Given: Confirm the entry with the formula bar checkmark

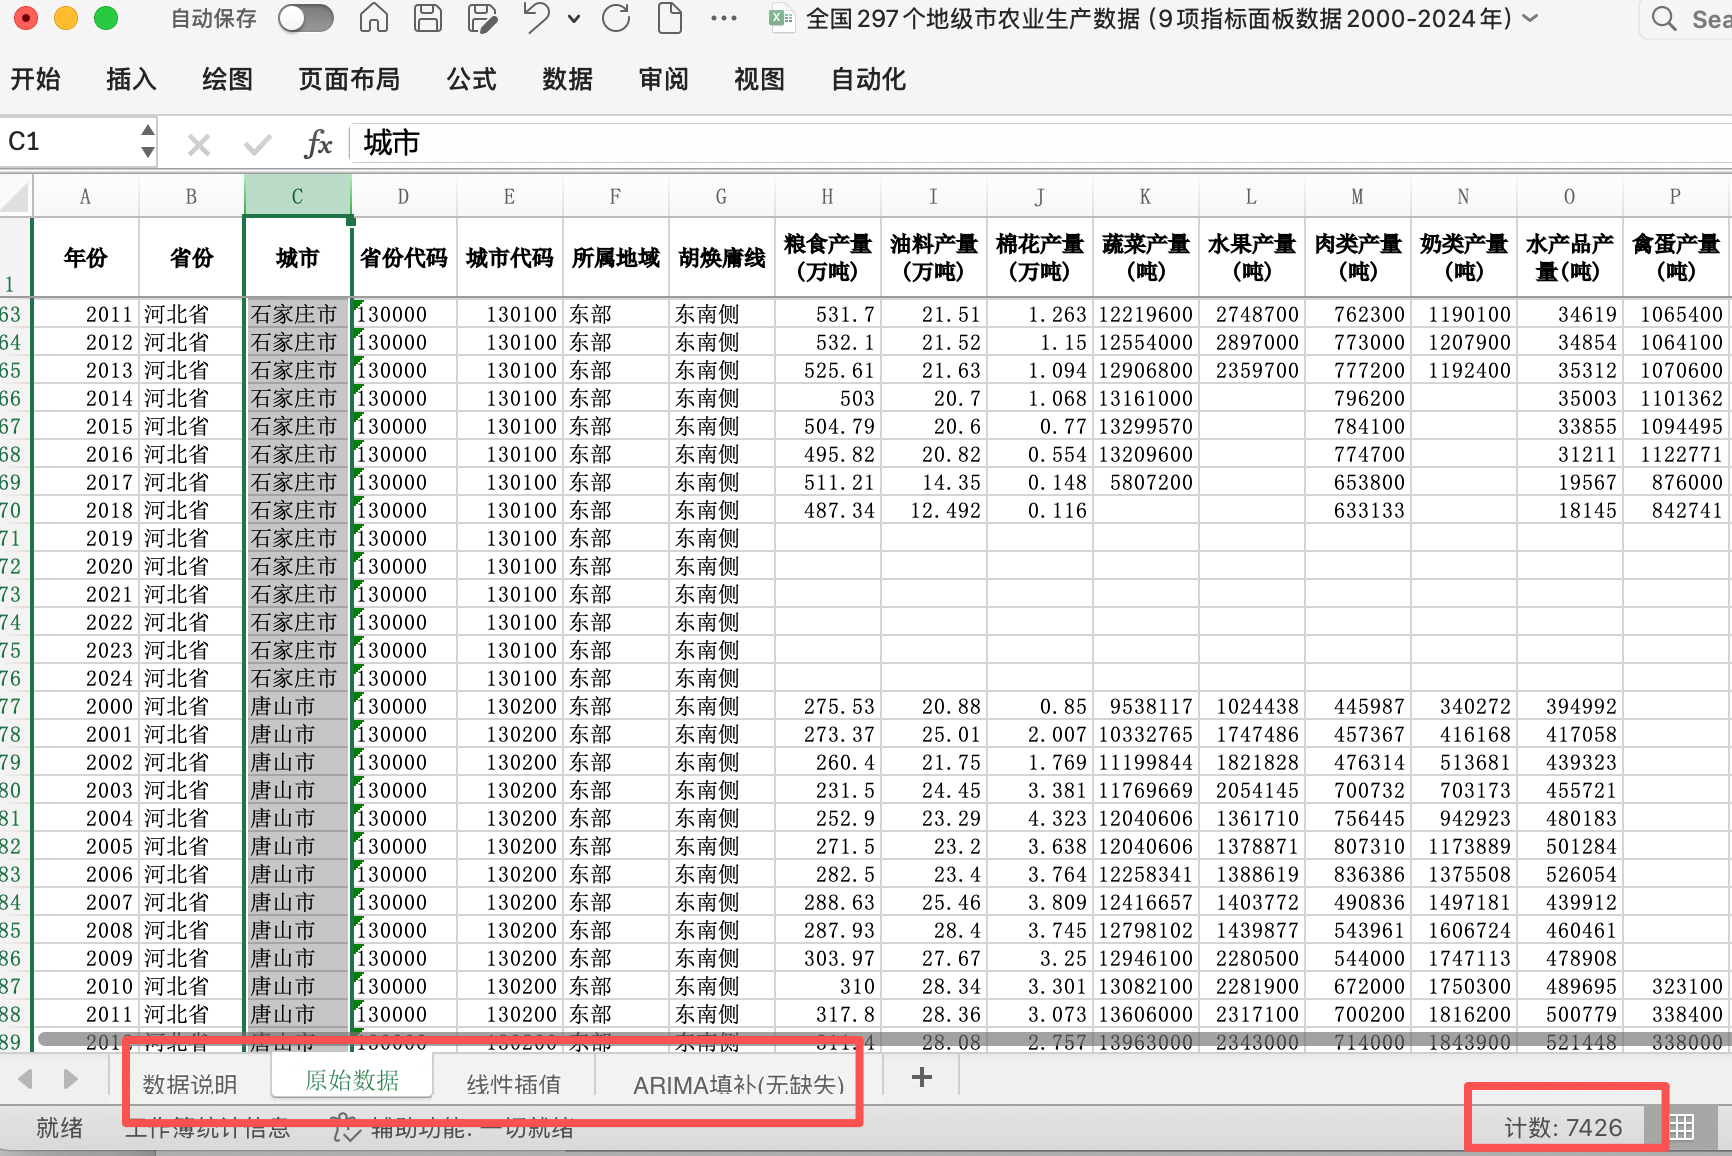Looking at the screenshot, I should [x=258, y=145].
